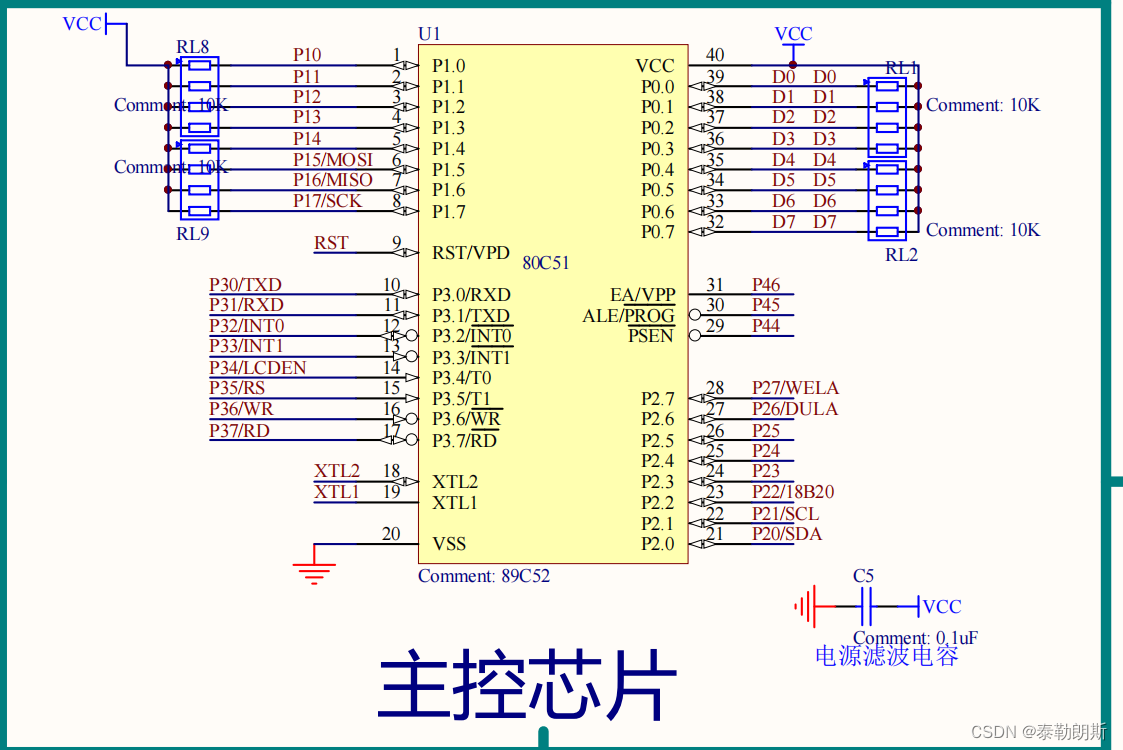This screenshot has height=750, width=1123.
Task: Select the RL2 designator text
Action: click(x=901, y=255)
